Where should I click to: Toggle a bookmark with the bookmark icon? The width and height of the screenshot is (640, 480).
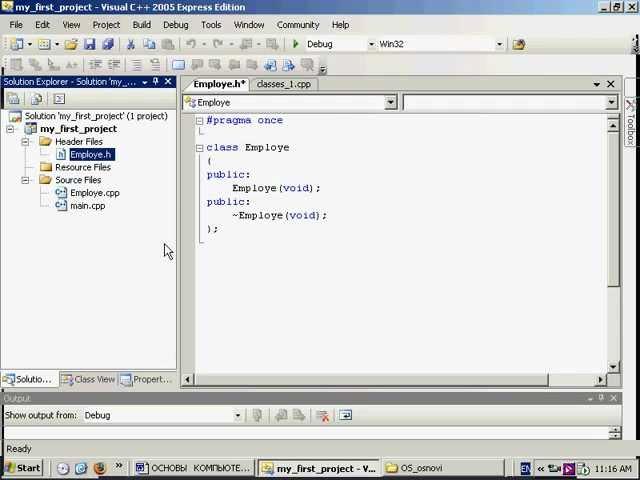(x=178, y=64)
